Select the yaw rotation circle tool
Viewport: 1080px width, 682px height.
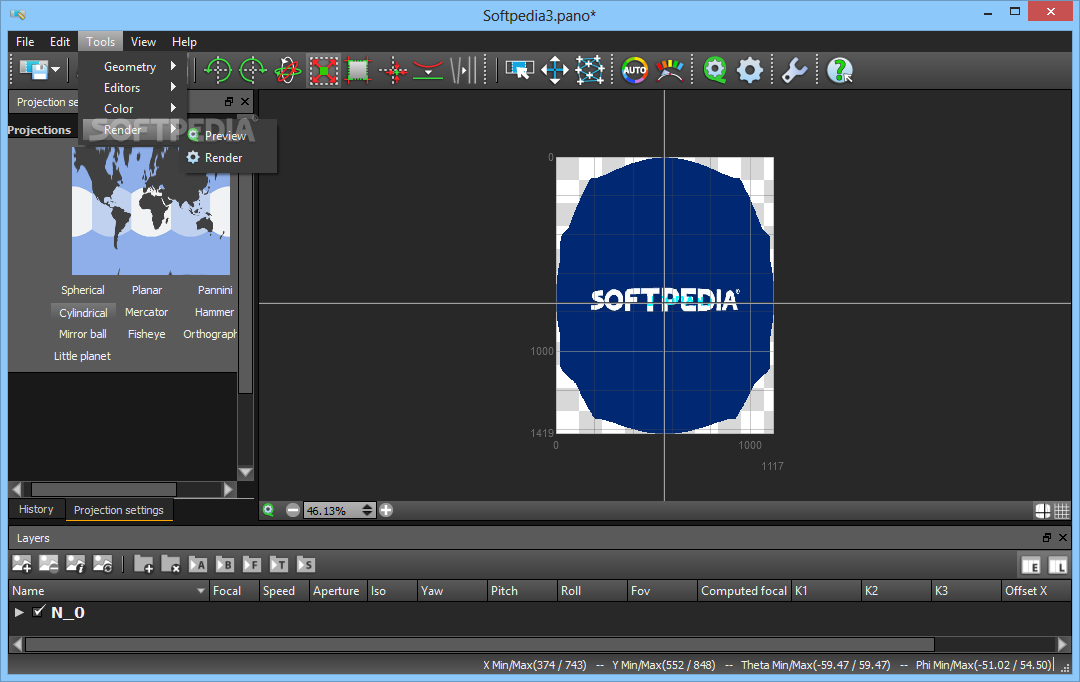(x=218, y=70)
